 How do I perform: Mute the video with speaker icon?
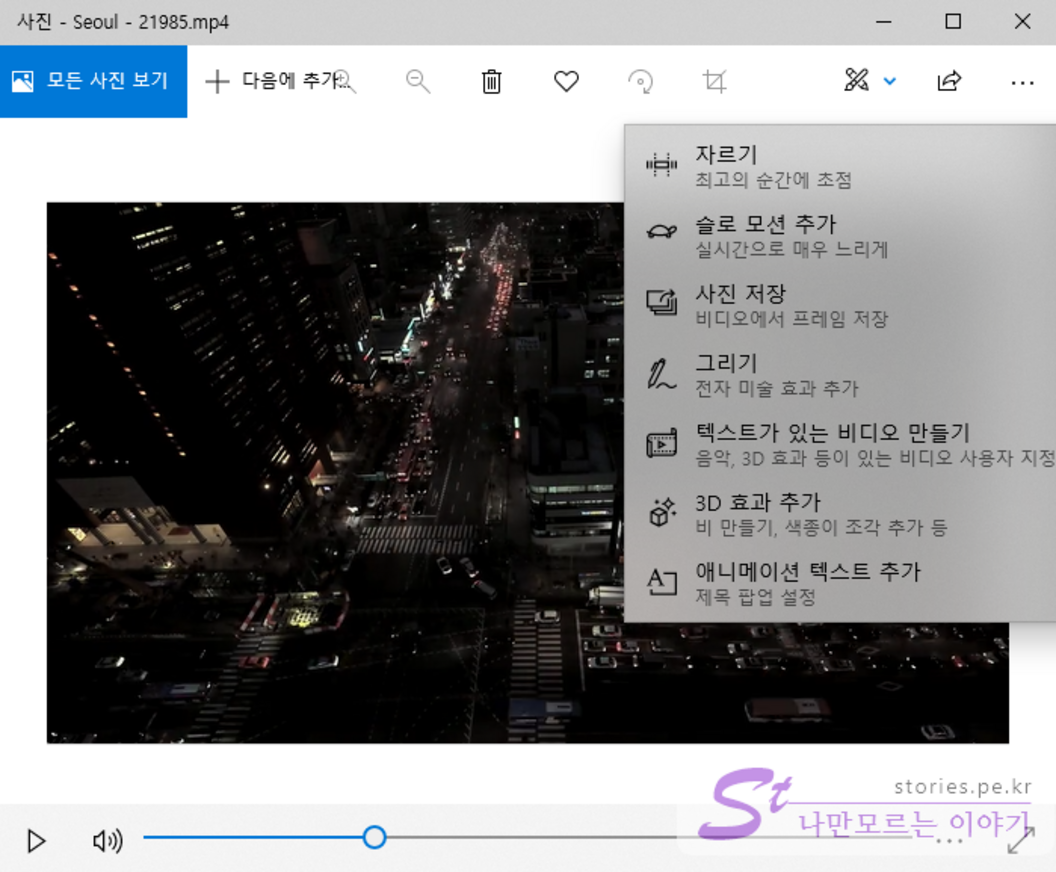point(107,841)
